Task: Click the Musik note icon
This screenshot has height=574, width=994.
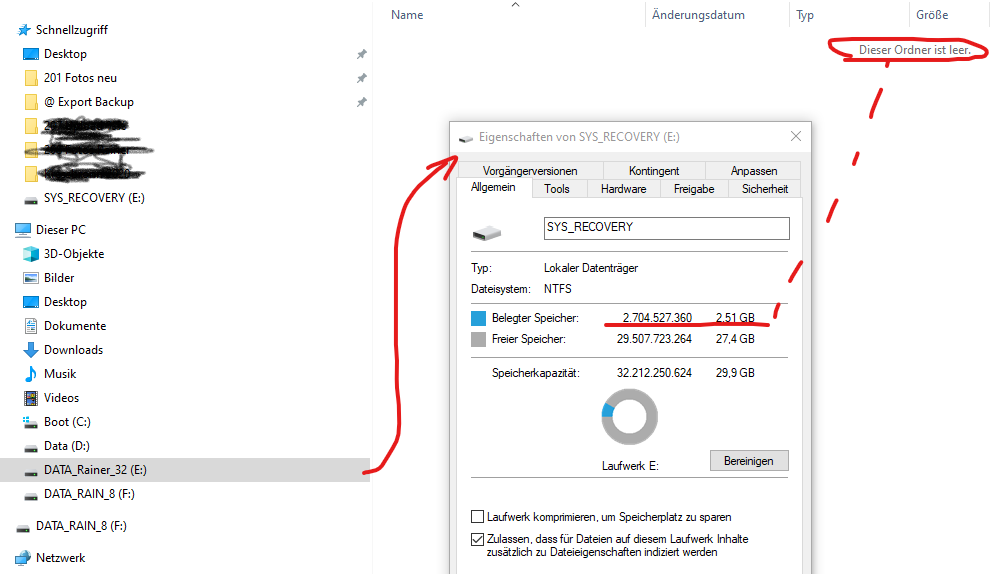Action: 30,374
